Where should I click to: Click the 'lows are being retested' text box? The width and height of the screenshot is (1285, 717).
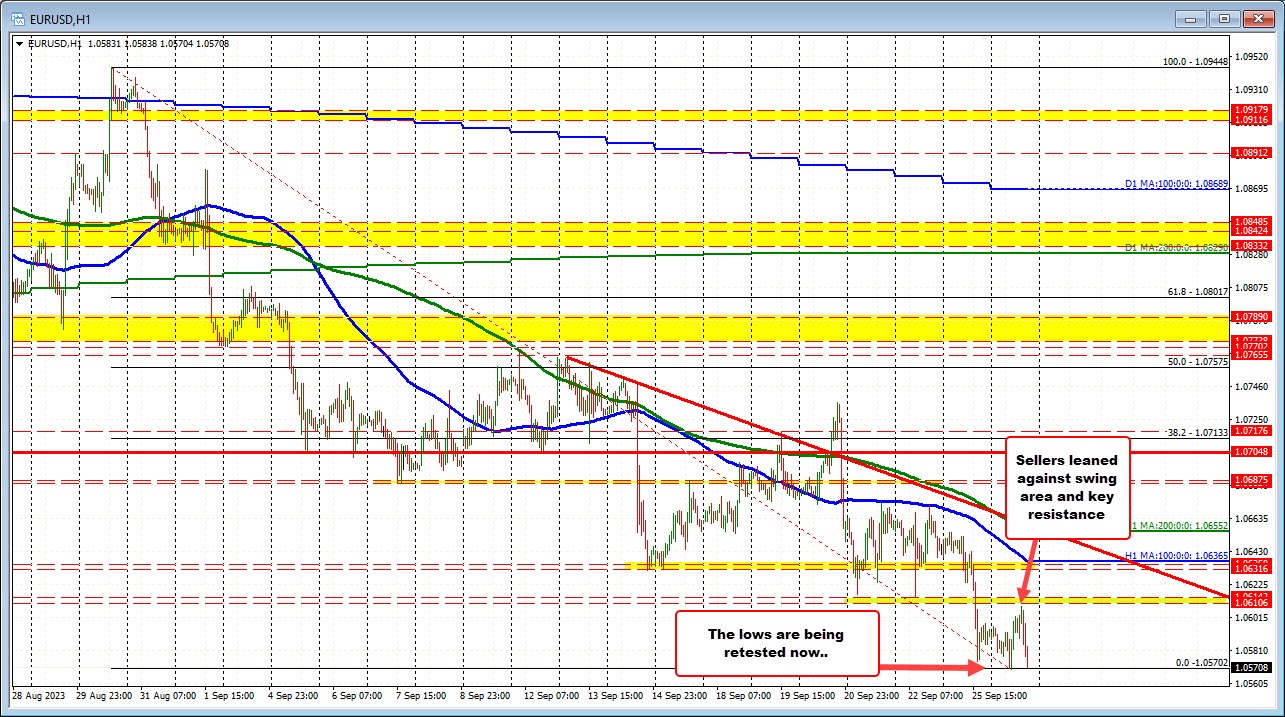(778, 644)
